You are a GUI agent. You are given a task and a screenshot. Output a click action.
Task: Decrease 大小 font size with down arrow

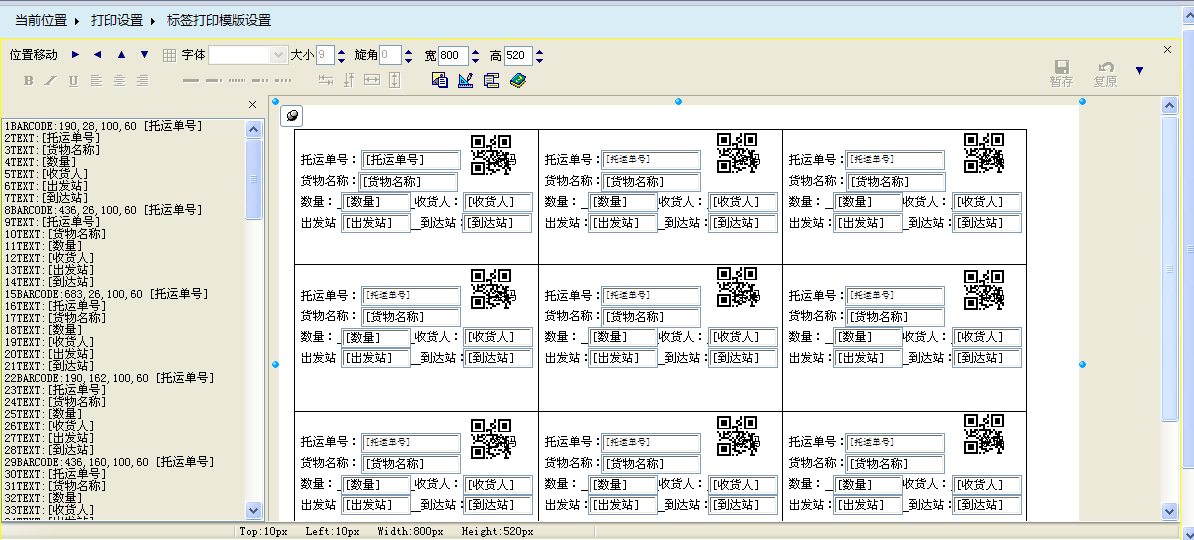(x=341, y=60)
